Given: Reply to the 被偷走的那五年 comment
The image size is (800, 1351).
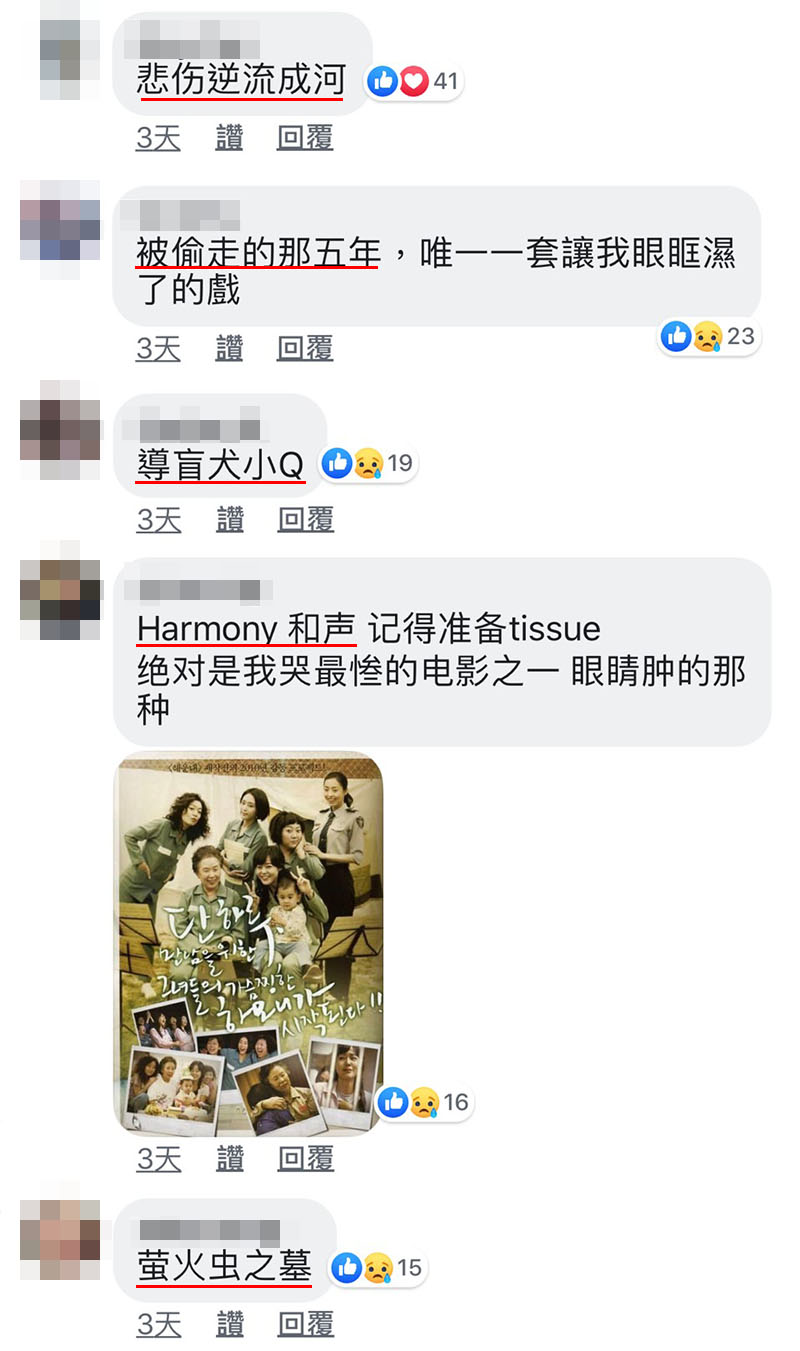Looking at the screenshot, I should [305, 349].
